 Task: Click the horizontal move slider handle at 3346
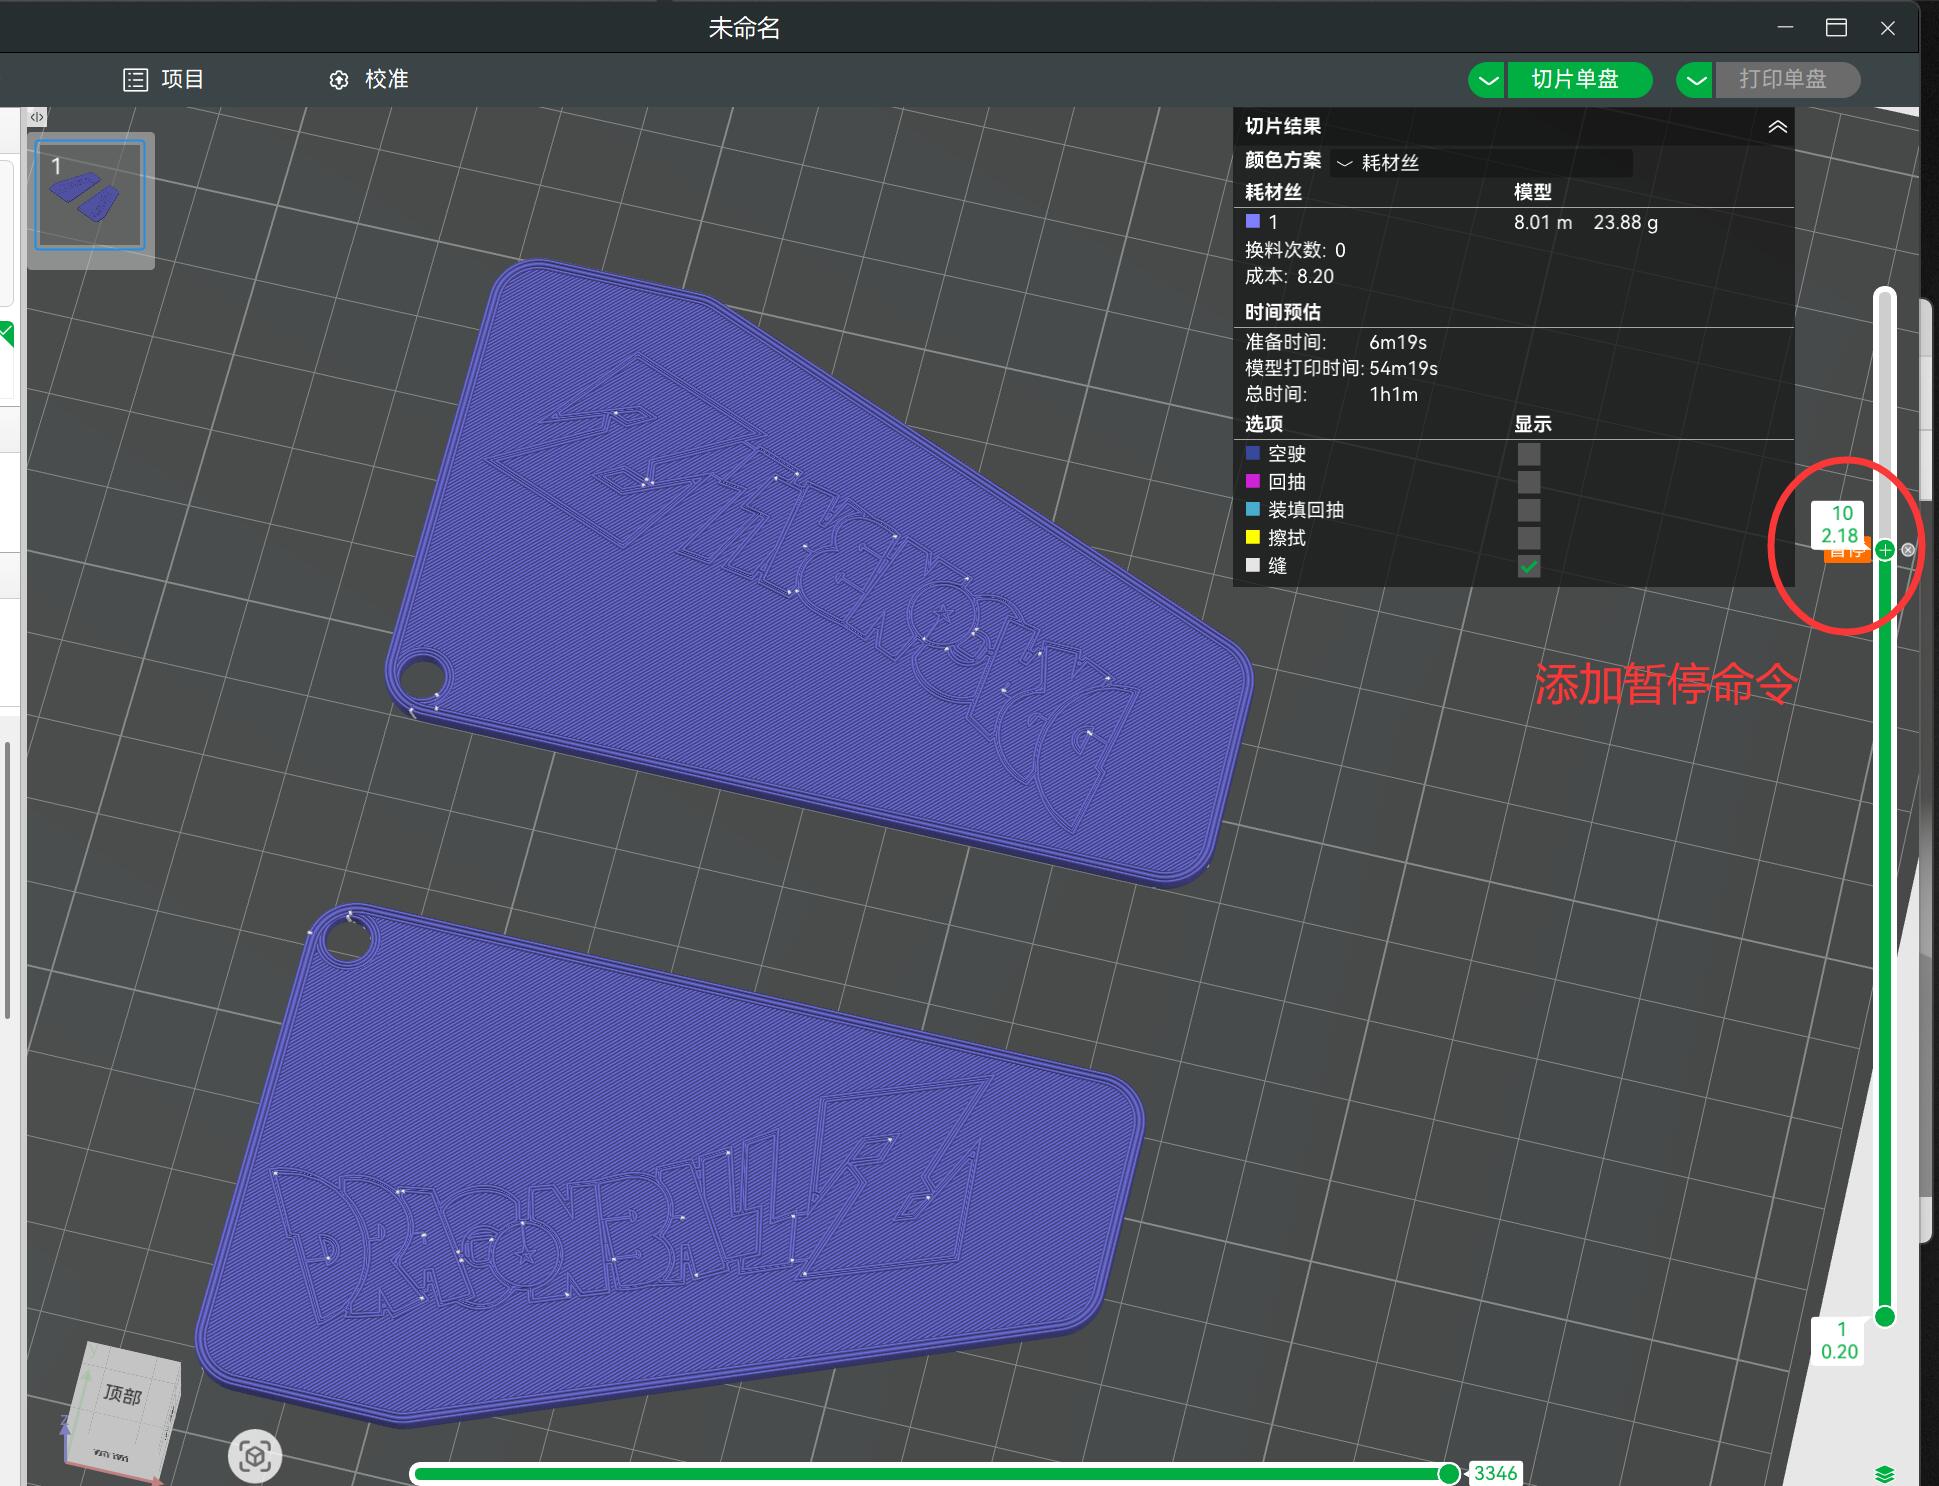pos(1449,1473)
